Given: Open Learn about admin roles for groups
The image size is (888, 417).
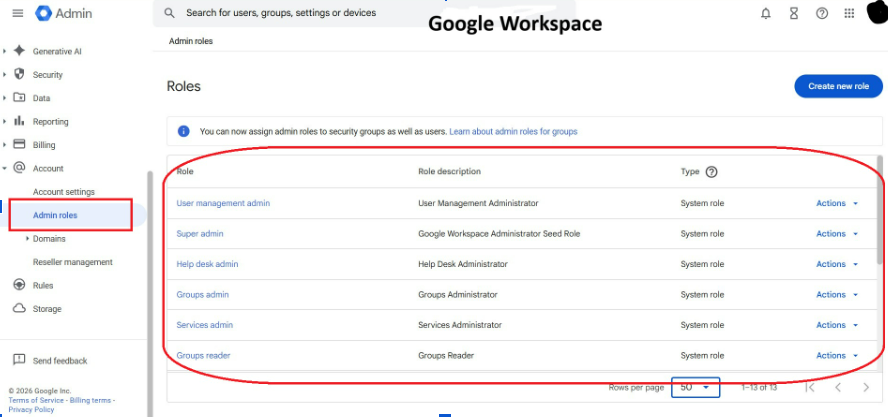Looking at the screenshot, I should pyautogui.click(x=513, y=131).
